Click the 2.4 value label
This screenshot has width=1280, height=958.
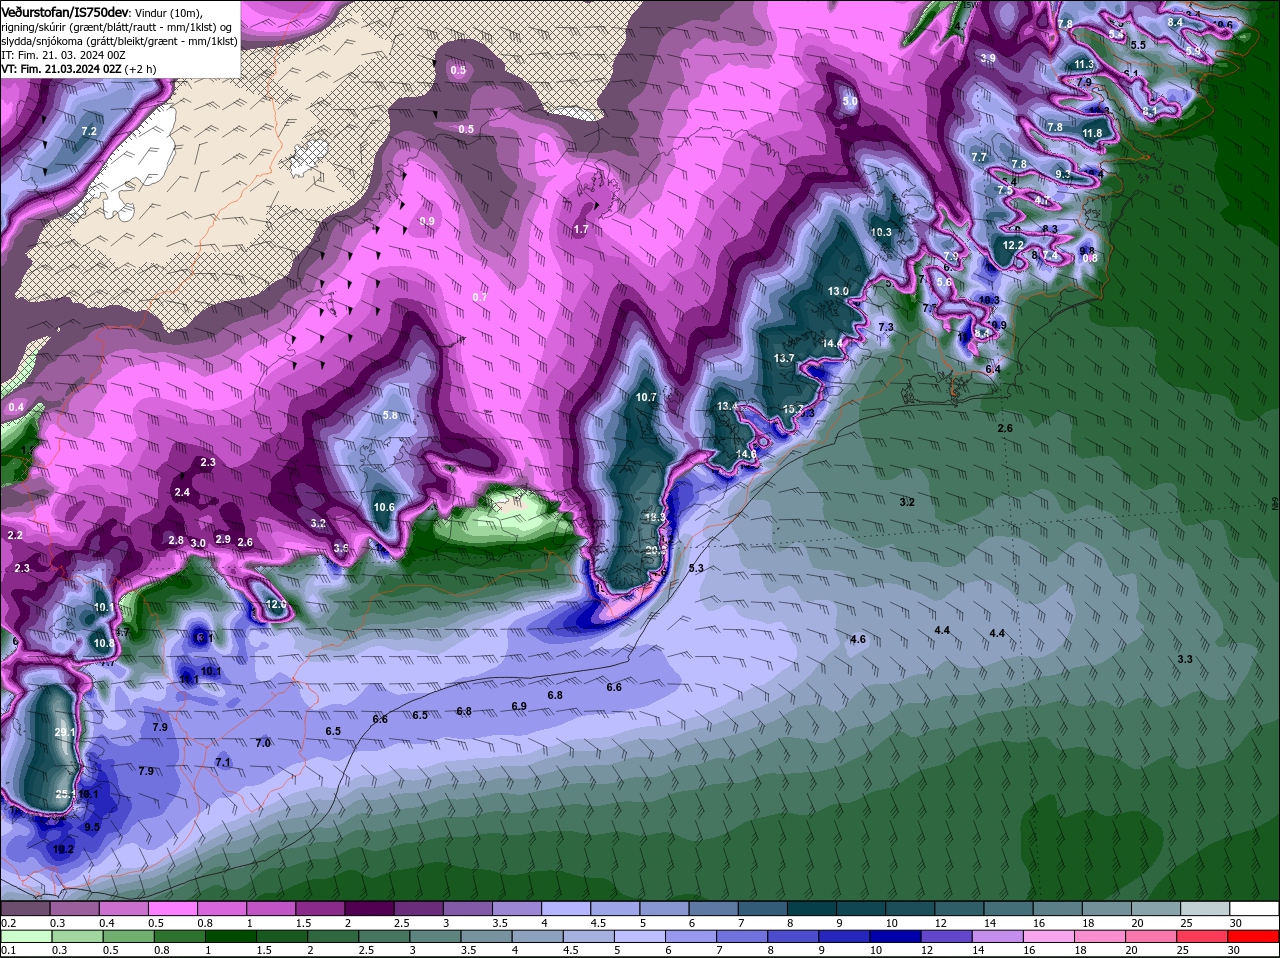182,492
